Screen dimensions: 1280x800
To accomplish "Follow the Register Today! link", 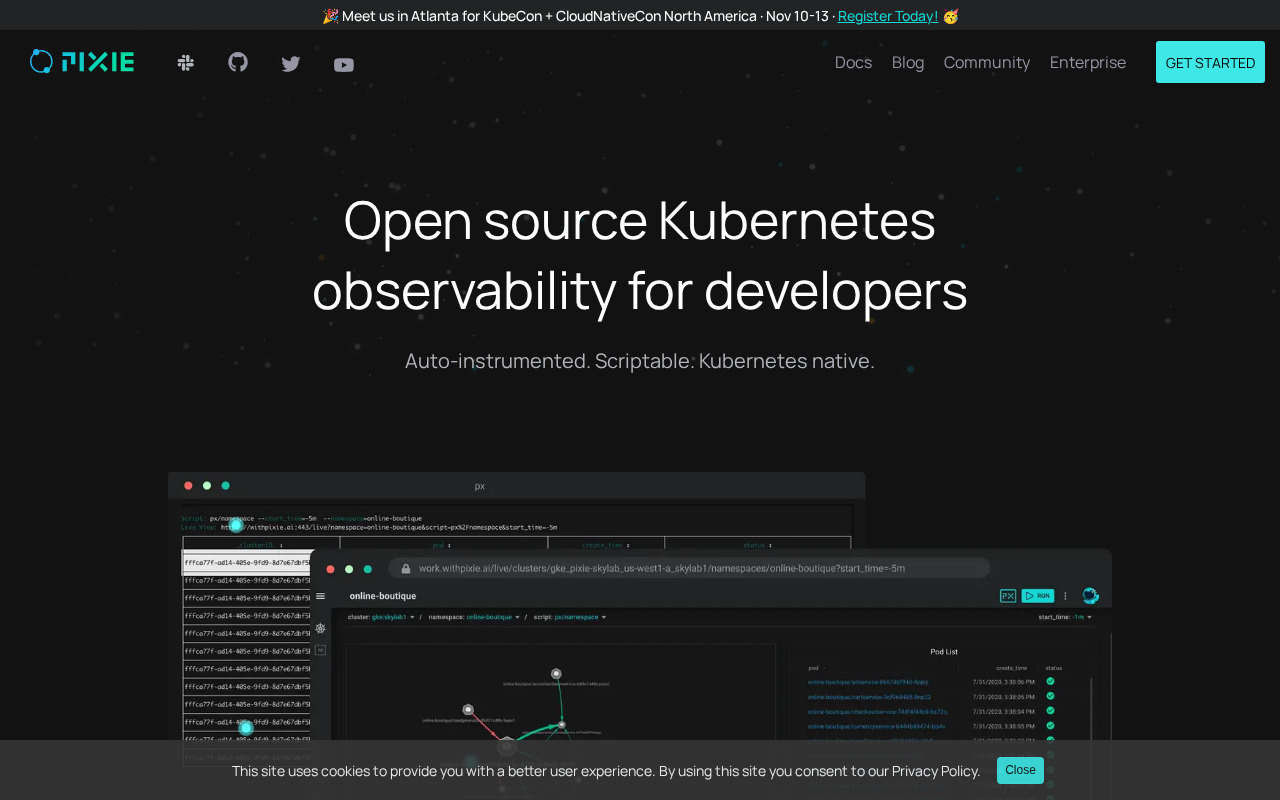I will (887, 16).
